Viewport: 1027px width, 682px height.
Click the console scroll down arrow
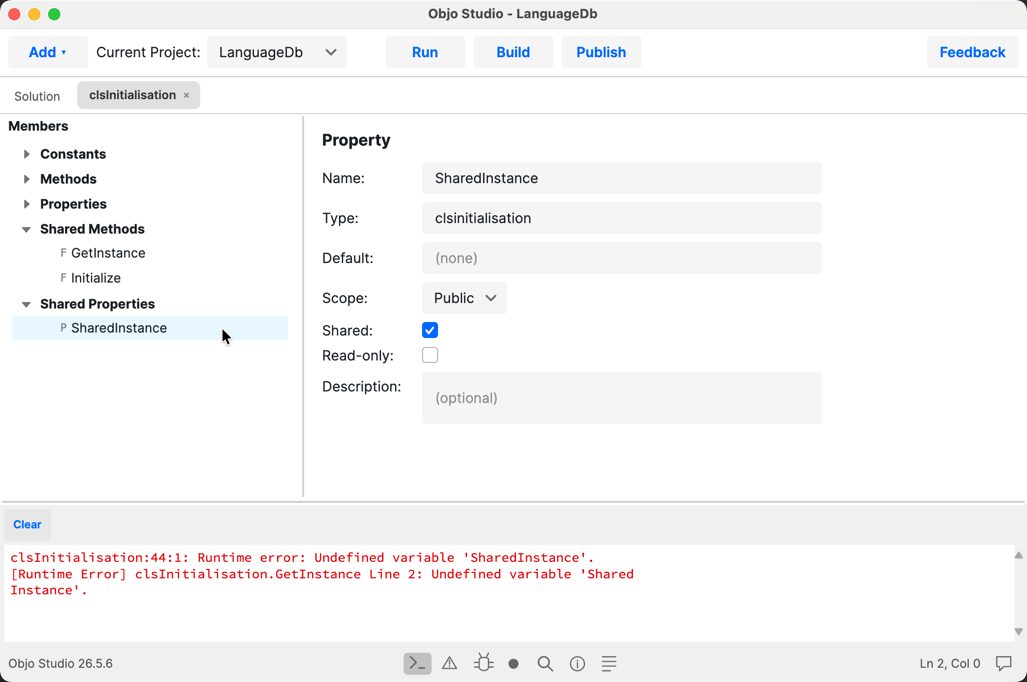click(x=1018, y=632)
